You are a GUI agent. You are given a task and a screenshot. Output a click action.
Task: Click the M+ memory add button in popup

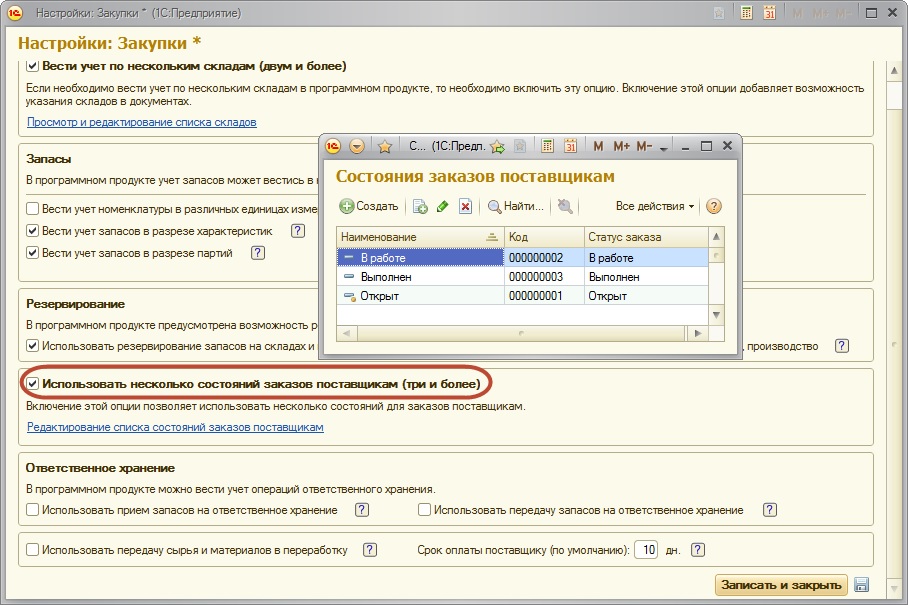click(621, 146)
